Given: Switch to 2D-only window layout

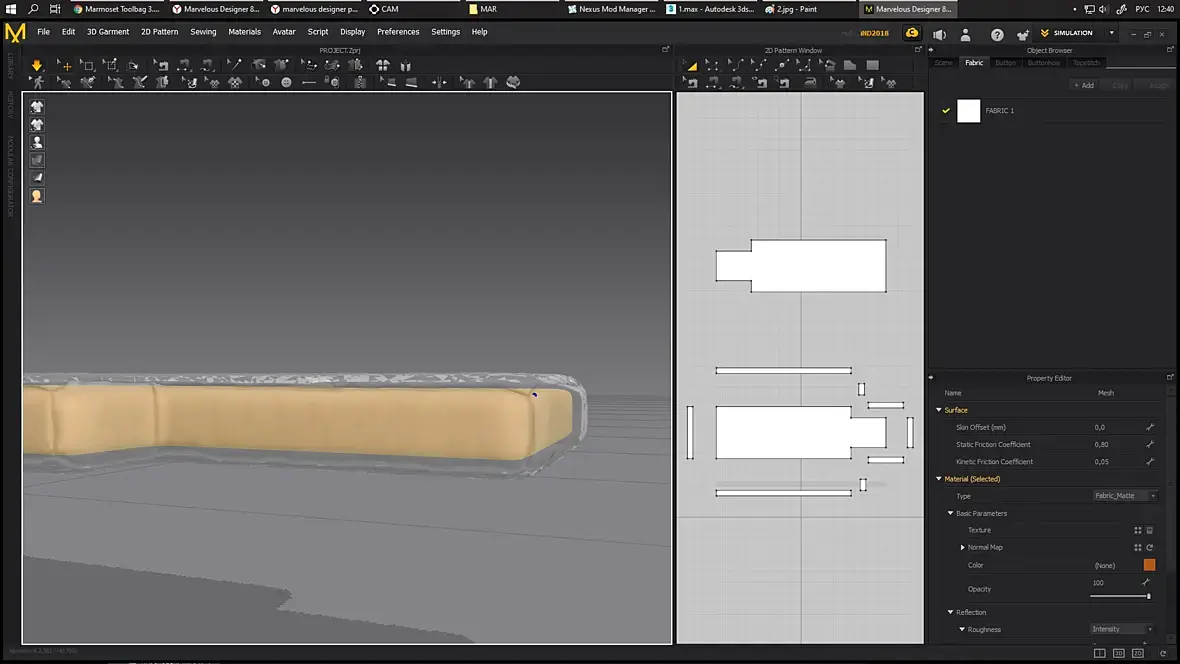Looking at the screenshot, I should click(1137, 653).
